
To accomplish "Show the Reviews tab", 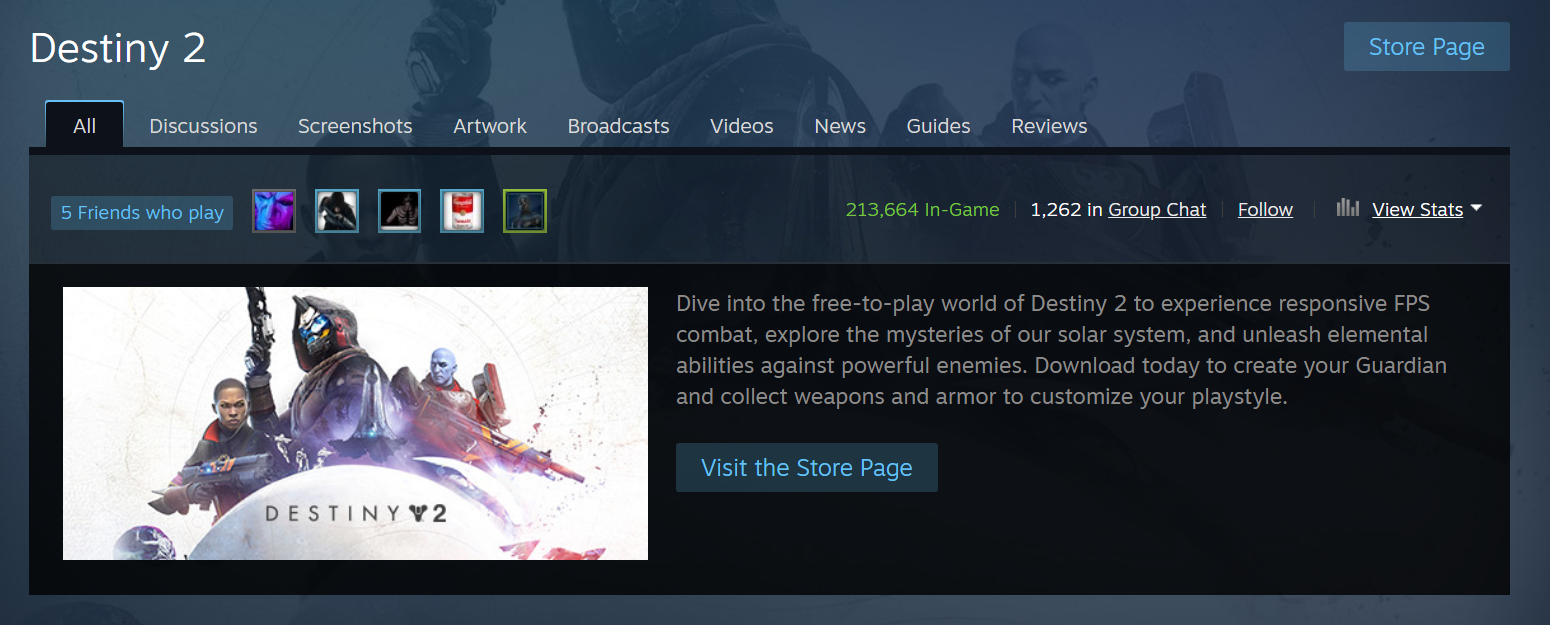I will pos(1049,126).
